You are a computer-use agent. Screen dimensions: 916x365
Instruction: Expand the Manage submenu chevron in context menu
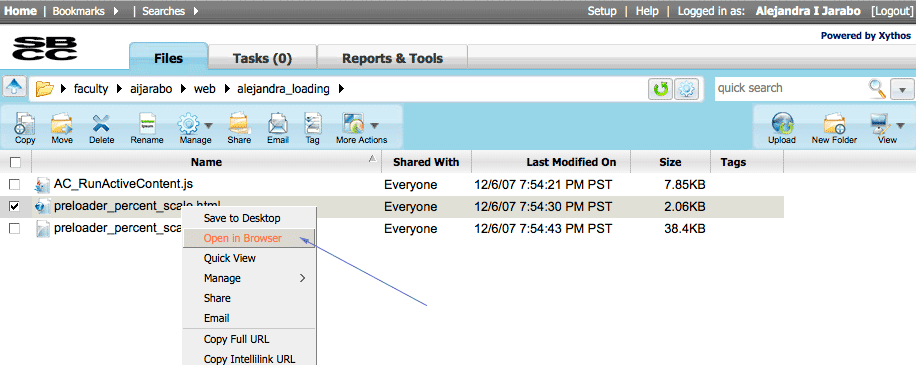303,279
